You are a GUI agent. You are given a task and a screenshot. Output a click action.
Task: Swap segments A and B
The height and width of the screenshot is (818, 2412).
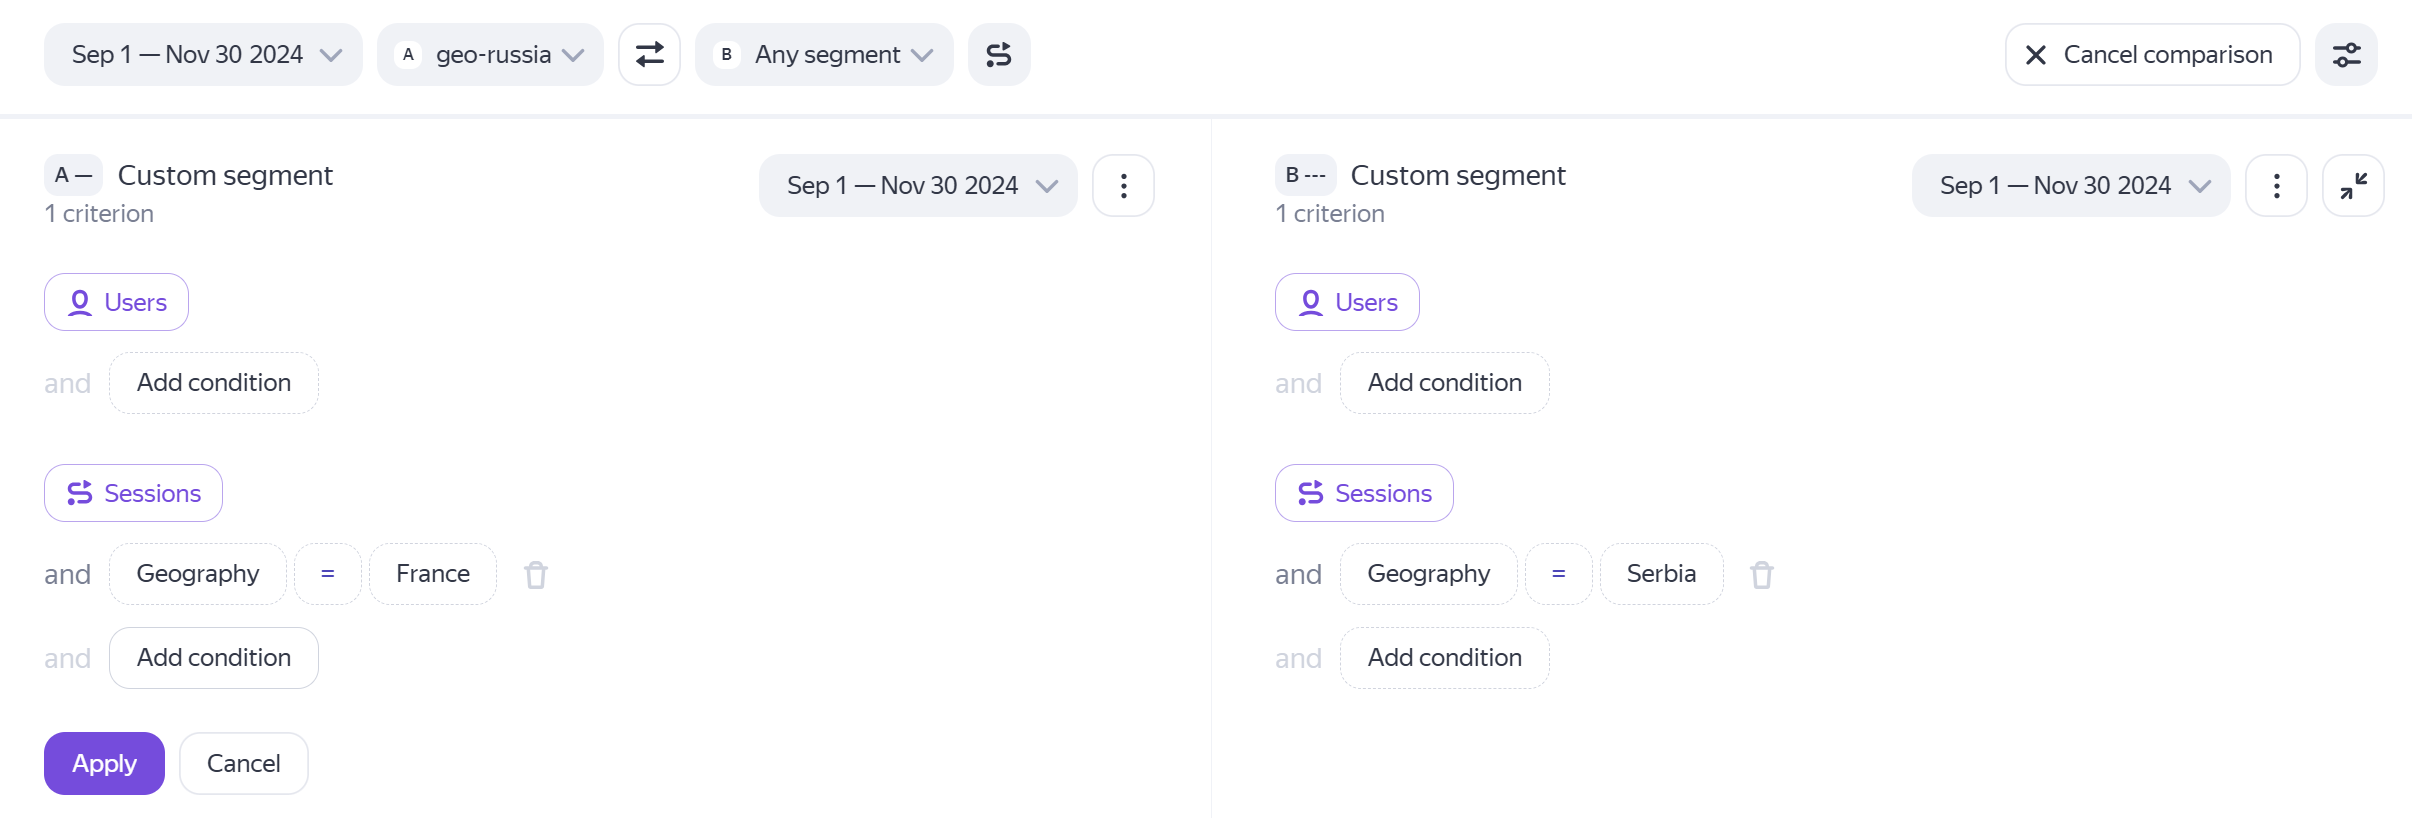649,55
